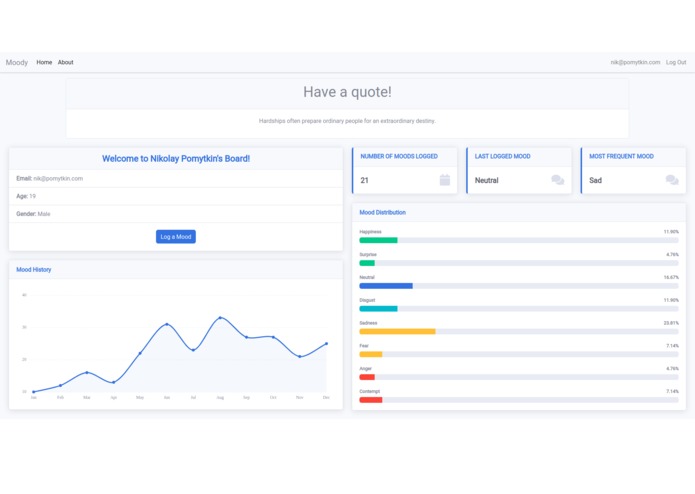Click the Moody brand logo
This screenshot has height=494, width=695.
pyautogui.click(x=17, y=62)
